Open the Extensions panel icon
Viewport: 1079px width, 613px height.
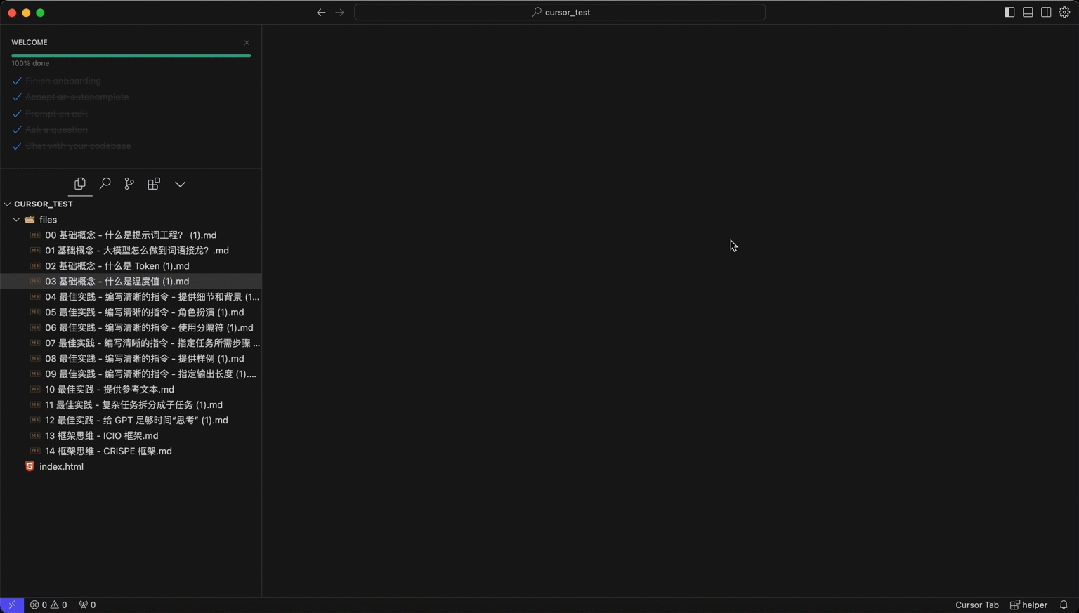(x=153, y=185)
